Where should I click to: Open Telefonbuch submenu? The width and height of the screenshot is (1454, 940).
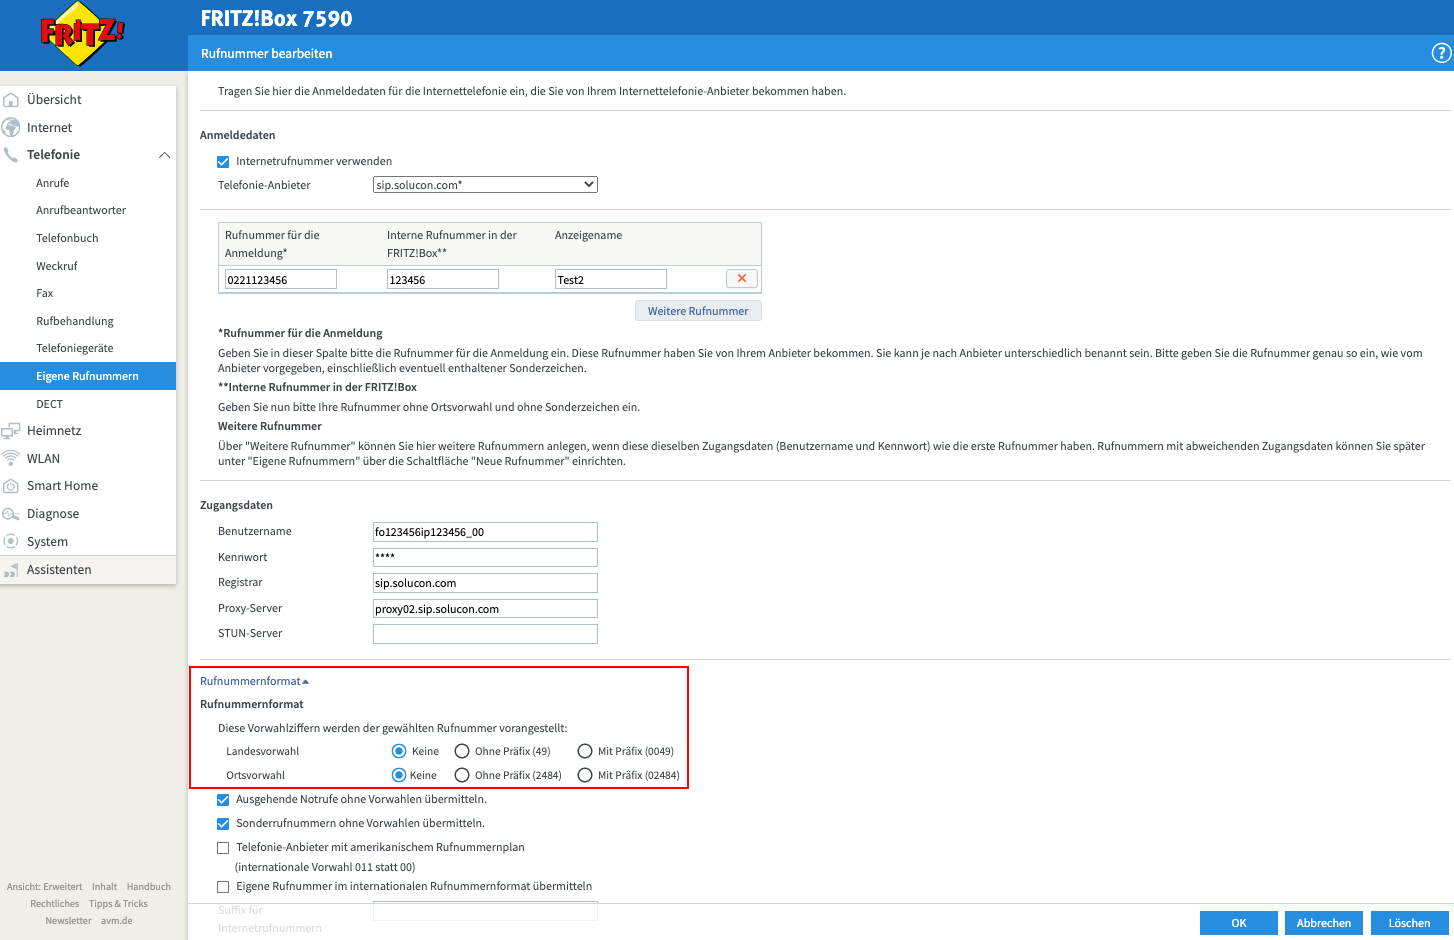pyautogui.click(x=67, y=238)
